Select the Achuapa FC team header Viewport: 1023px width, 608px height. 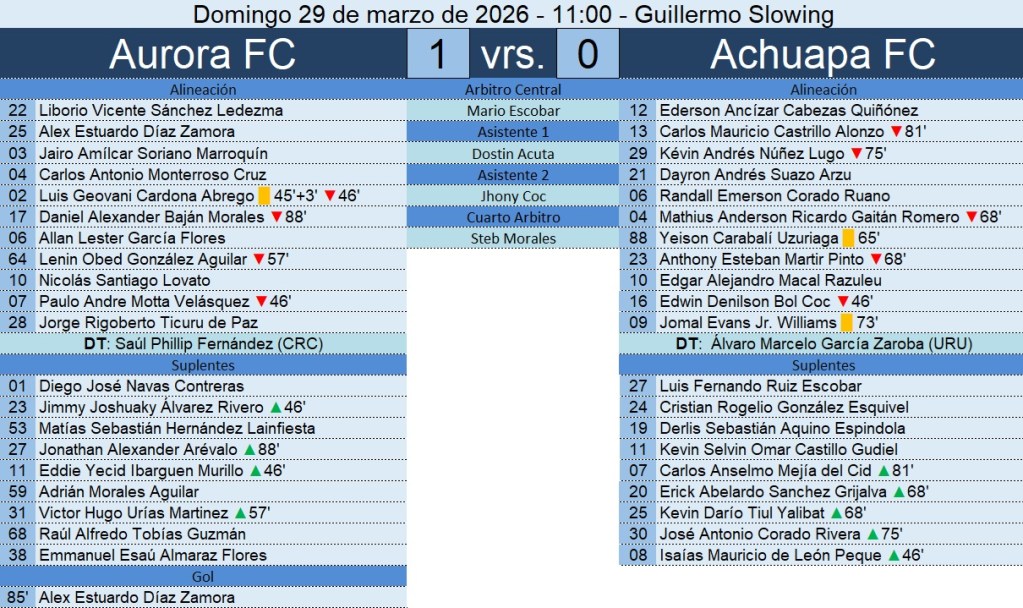tap(821, 54)
